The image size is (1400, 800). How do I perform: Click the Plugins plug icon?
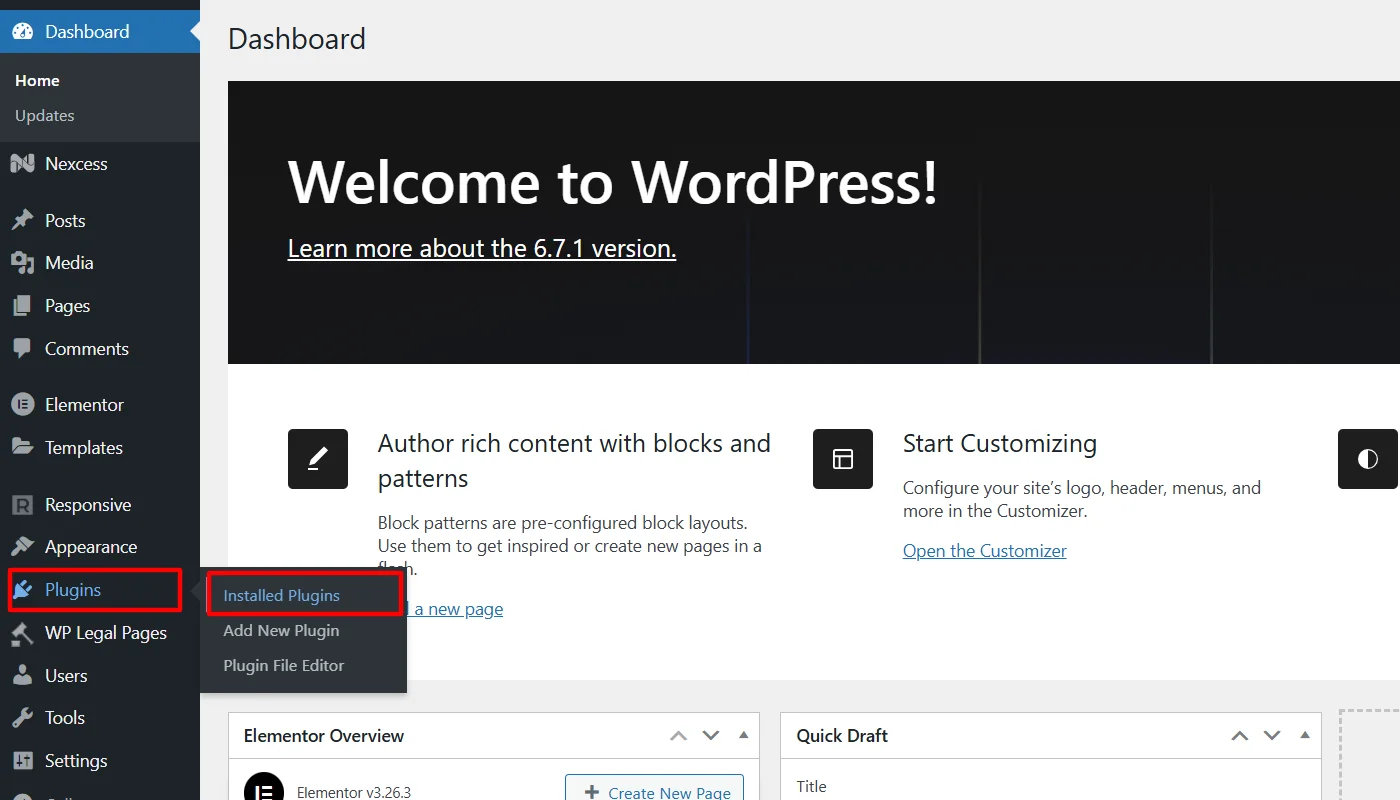click(x=22, y=590)
